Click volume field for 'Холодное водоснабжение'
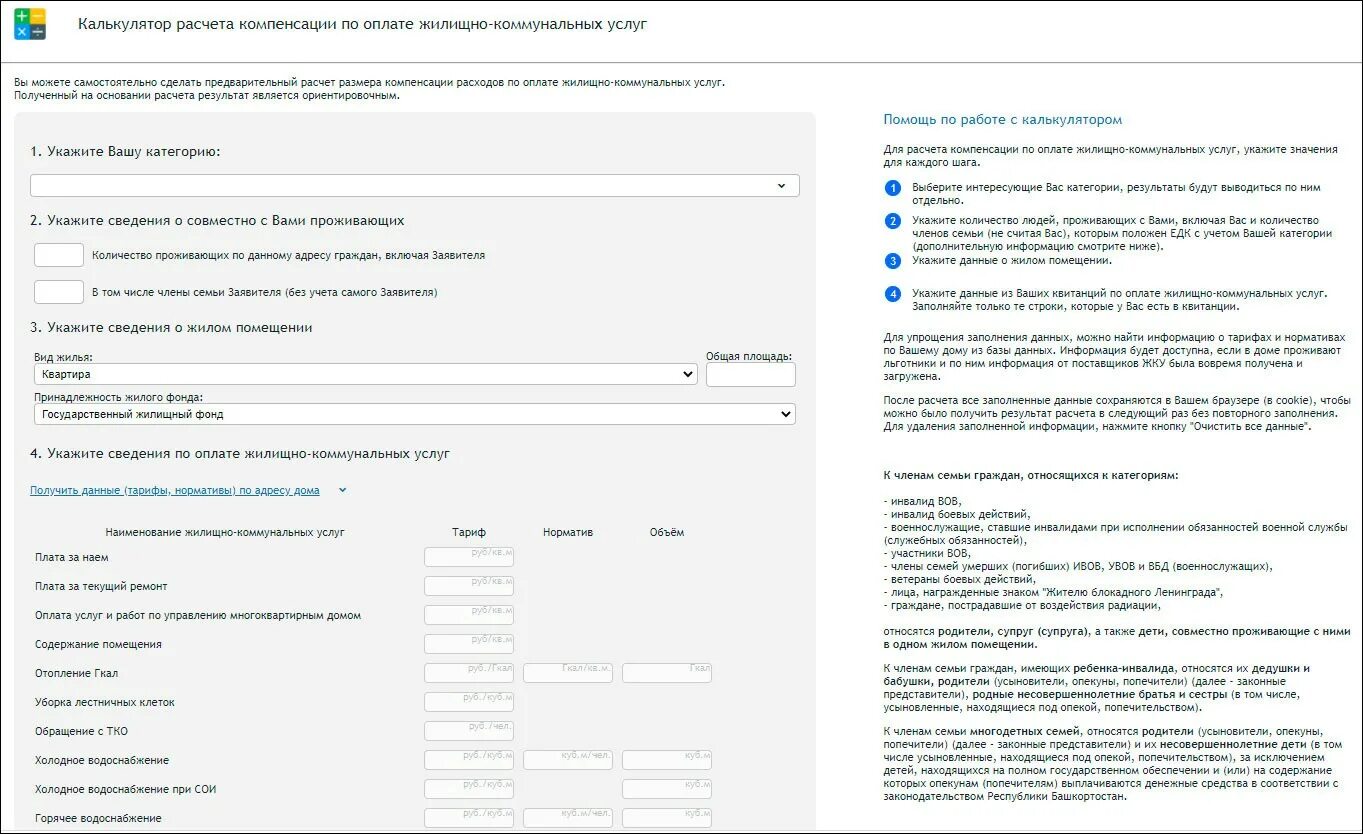 click(667, 760)
